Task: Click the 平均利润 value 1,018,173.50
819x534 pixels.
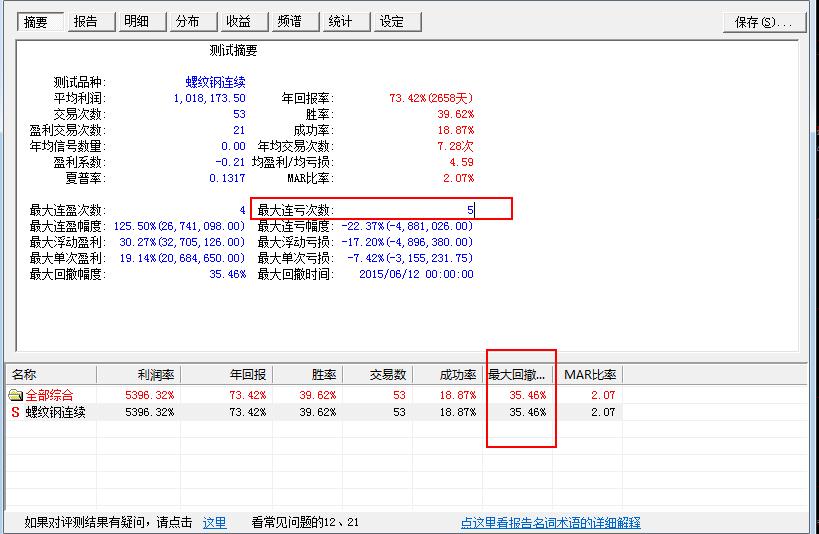Action: [x=209, y=98]
